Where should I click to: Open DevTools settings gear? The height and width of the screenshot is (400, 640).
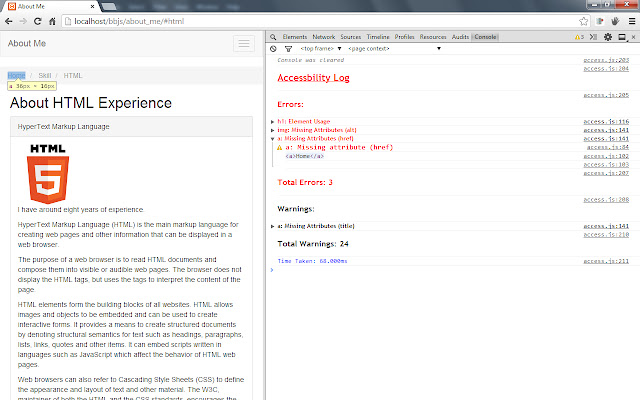(x=608, y=37)
